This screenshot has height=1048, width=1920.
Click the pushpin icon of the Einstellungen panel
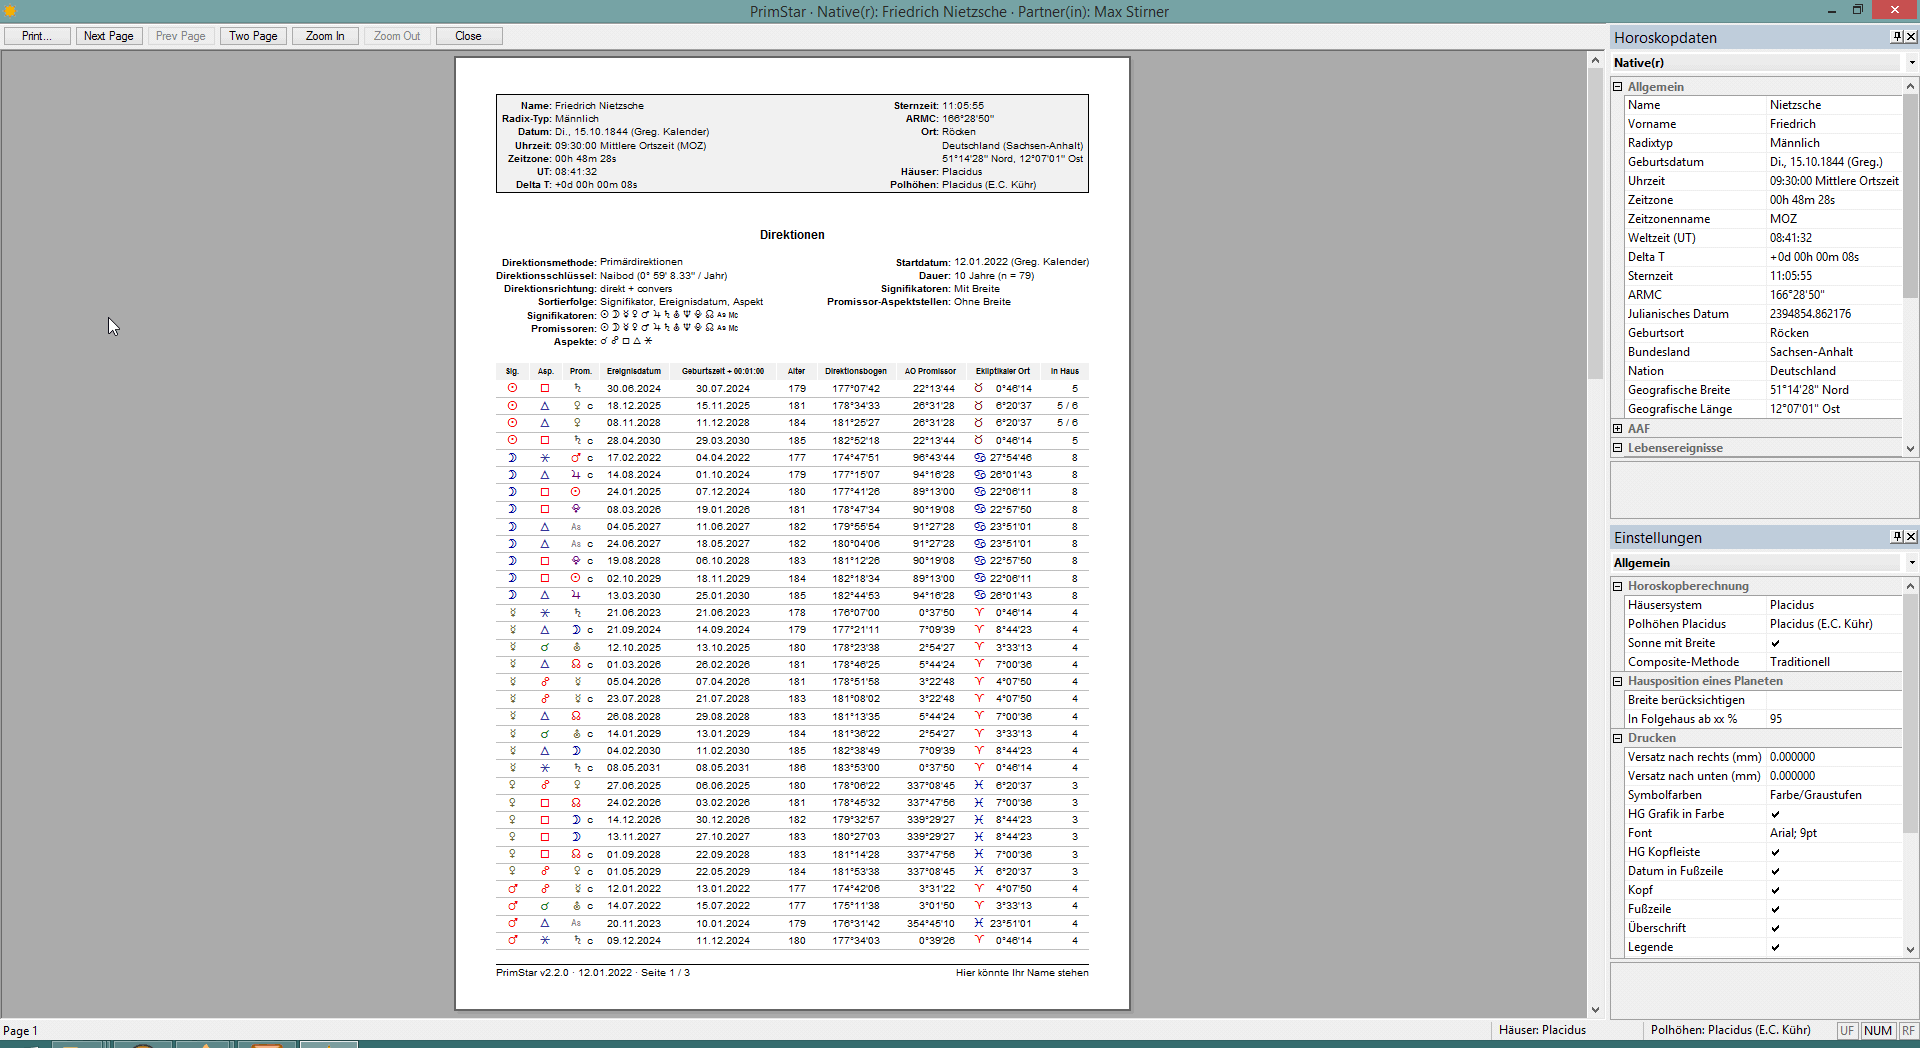click(1896, 537)
